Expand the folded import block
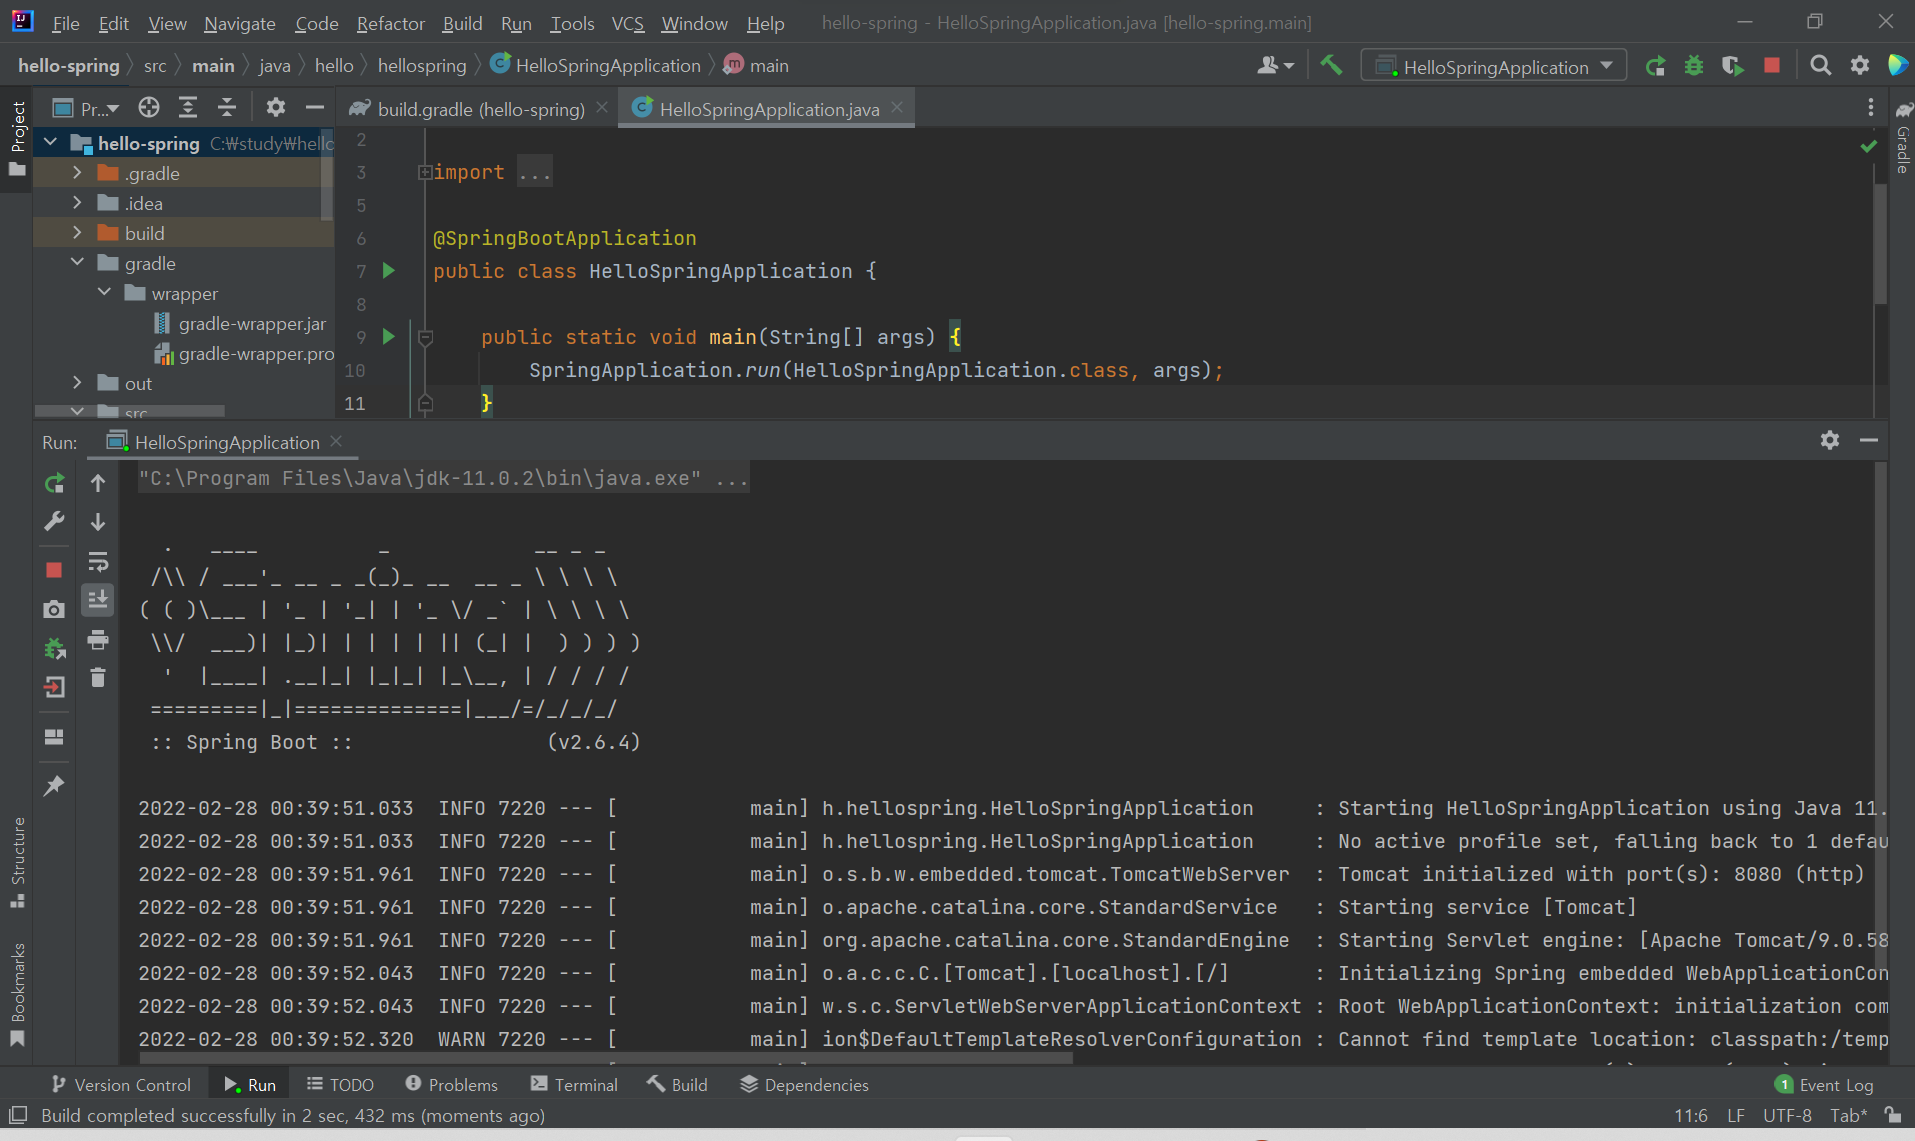1915x1141 pixels. (424, 172)
